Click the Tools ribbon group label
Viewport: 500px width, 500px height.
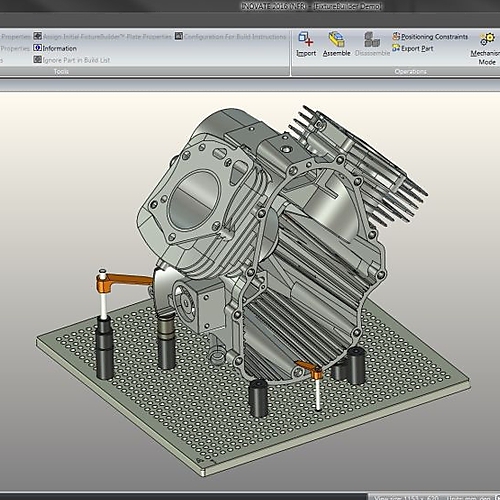pyautogui.click(x=61, y=71)
